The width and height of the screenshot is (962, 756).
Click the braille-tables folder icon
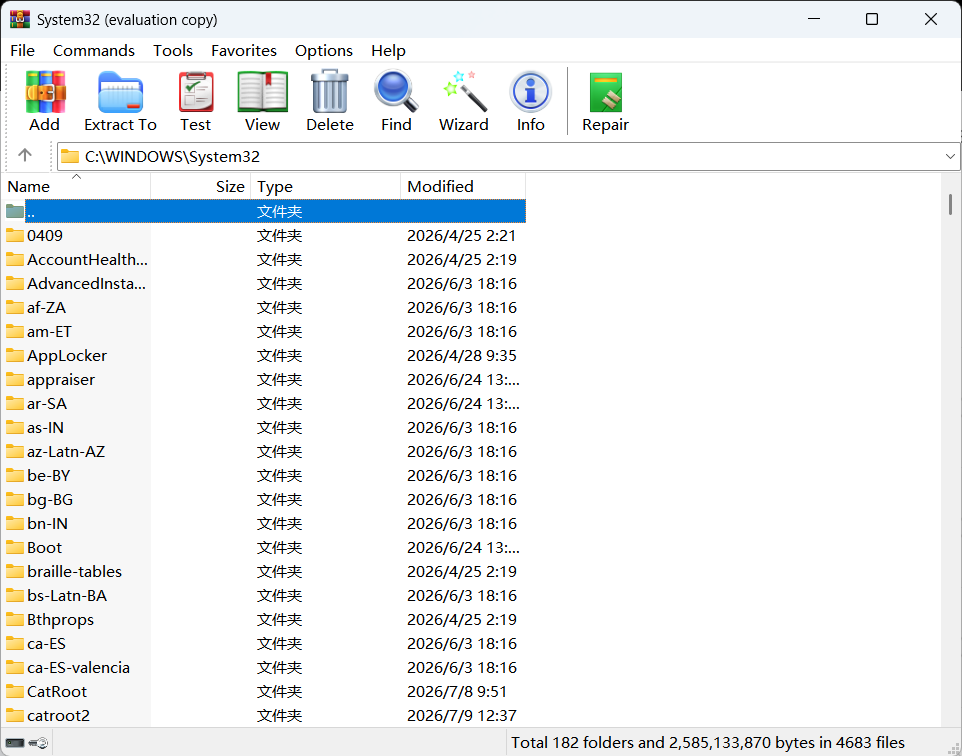(x=15, y=571)
